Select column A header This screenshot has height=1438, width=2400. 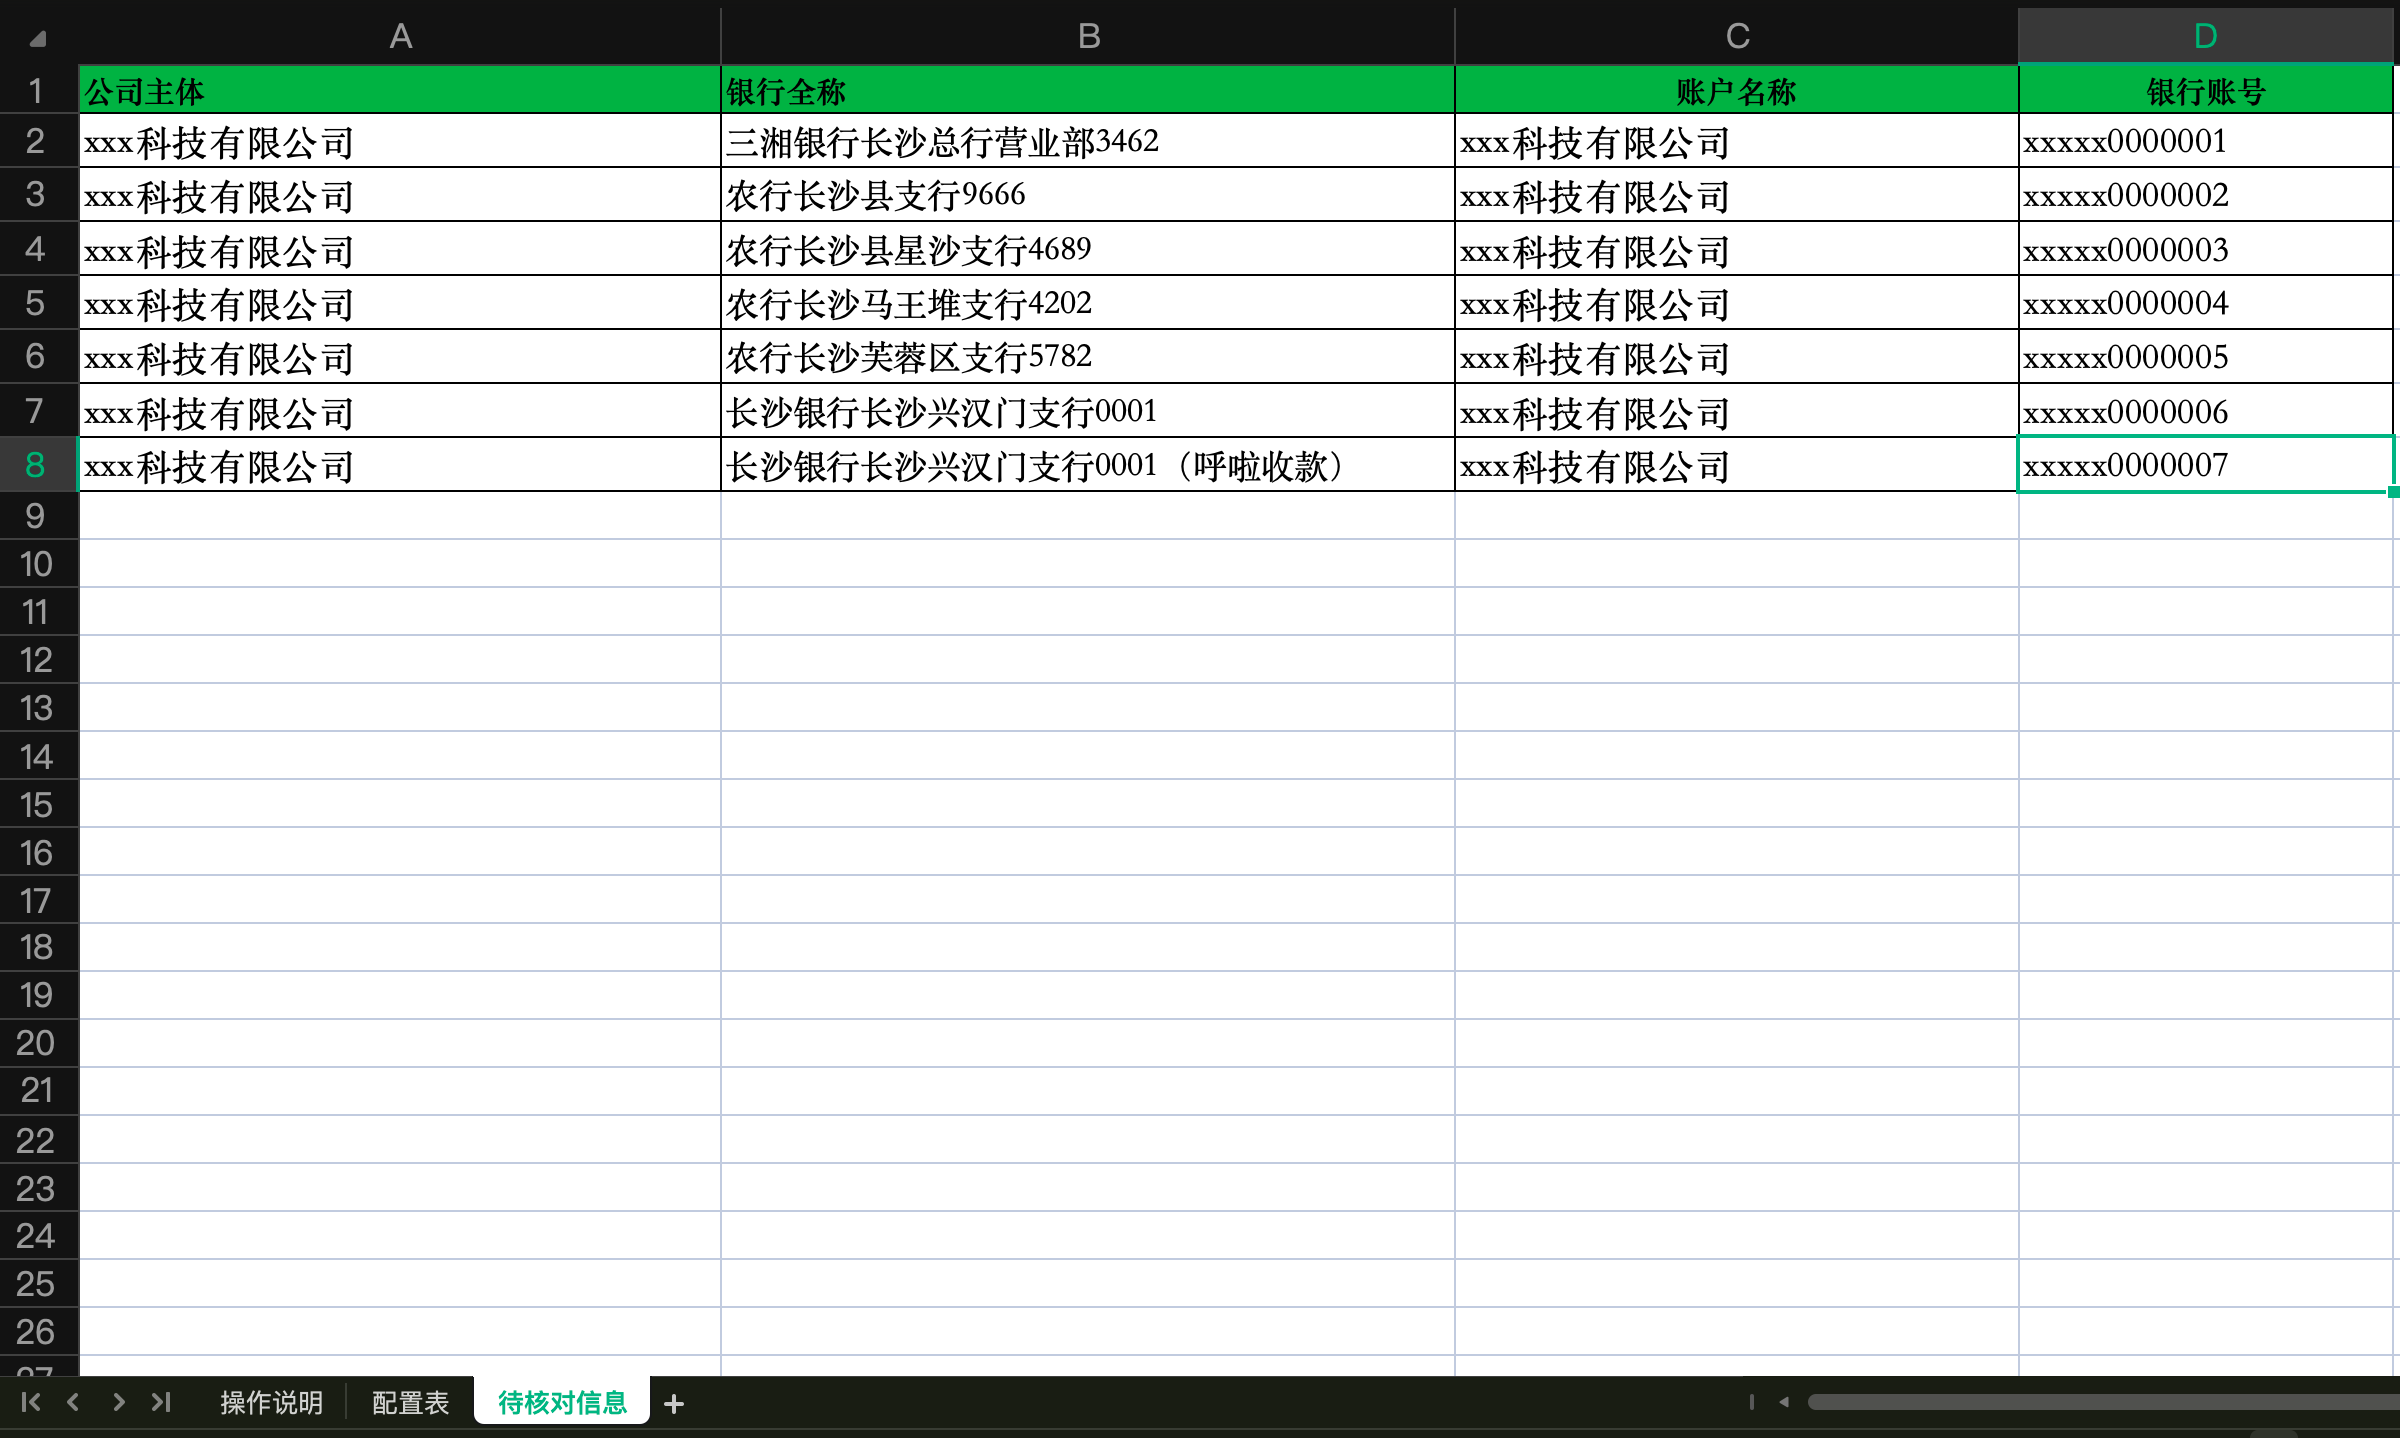tap(400, 36)
